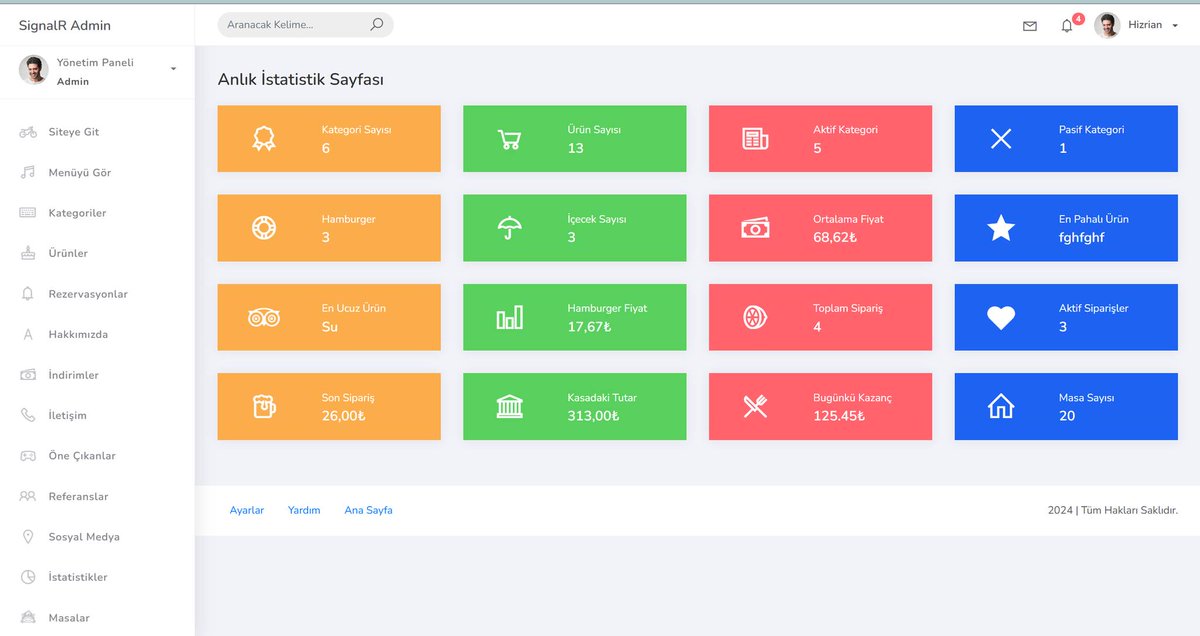1200x636 pixels.
Task: Click the banknote icon on Ortalama Fiyat card
Action: click(x=755, y=228)
